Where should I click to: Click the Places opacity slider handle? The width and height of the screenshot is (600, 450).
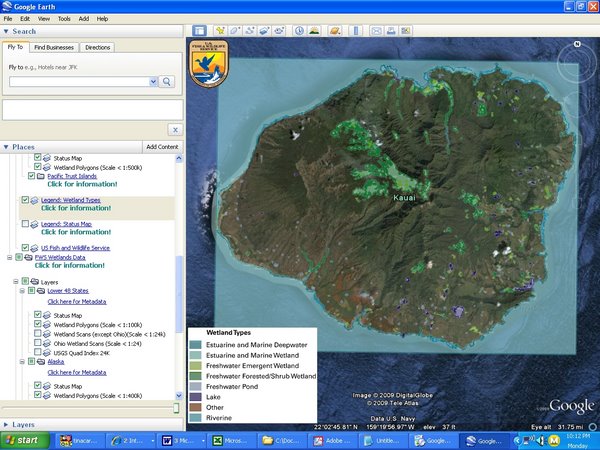(176, 408)
